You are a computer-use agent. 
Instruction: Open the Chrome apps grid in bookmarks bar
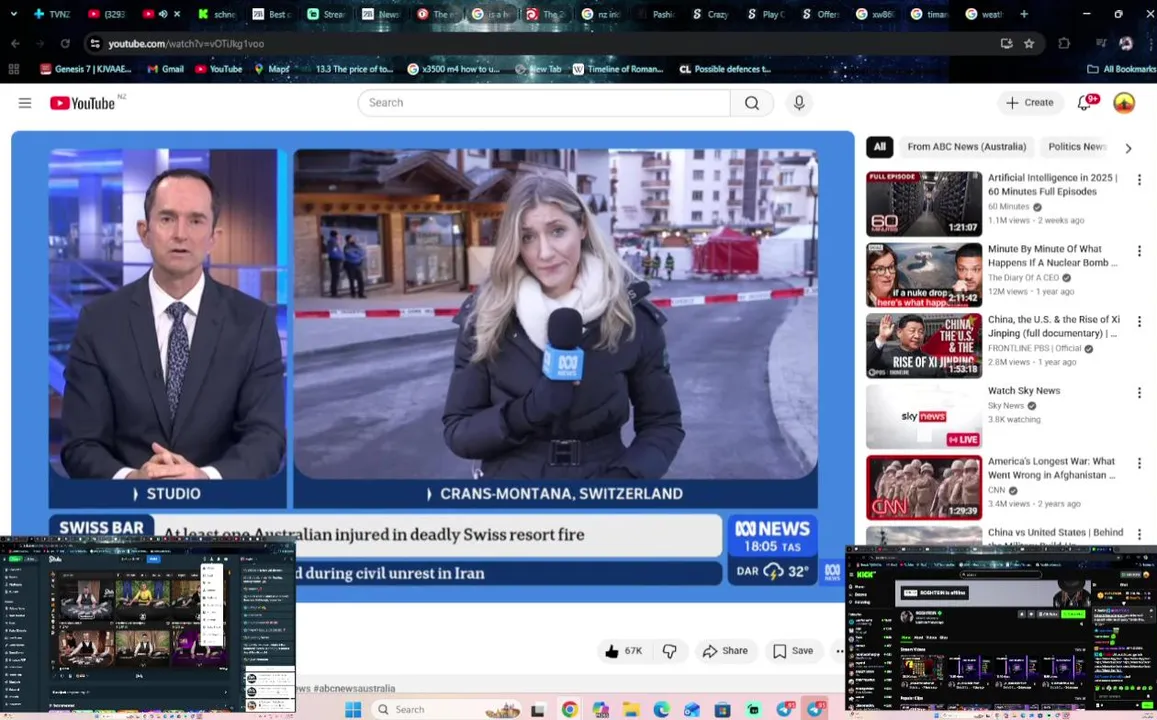[13, 69]
